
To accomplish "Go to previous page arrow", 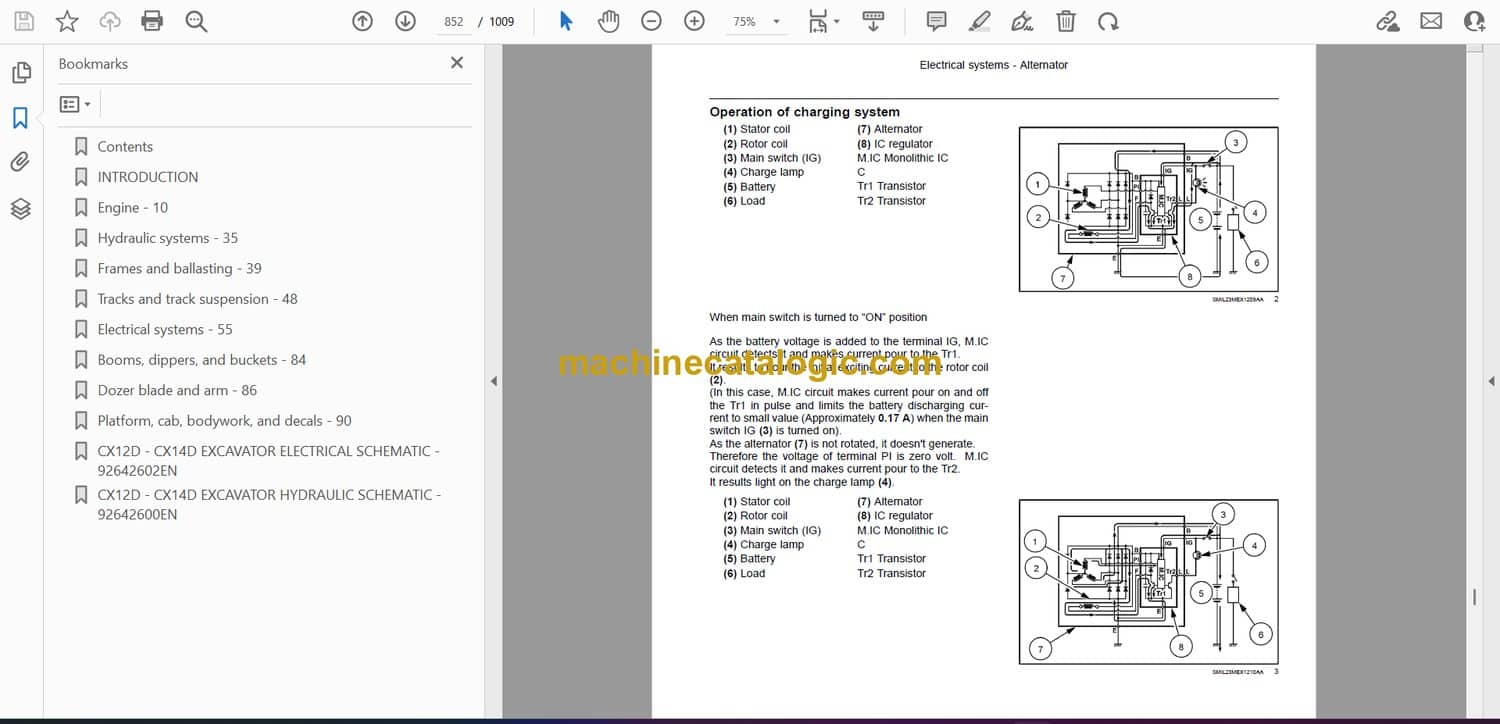I will click(362, 21).
